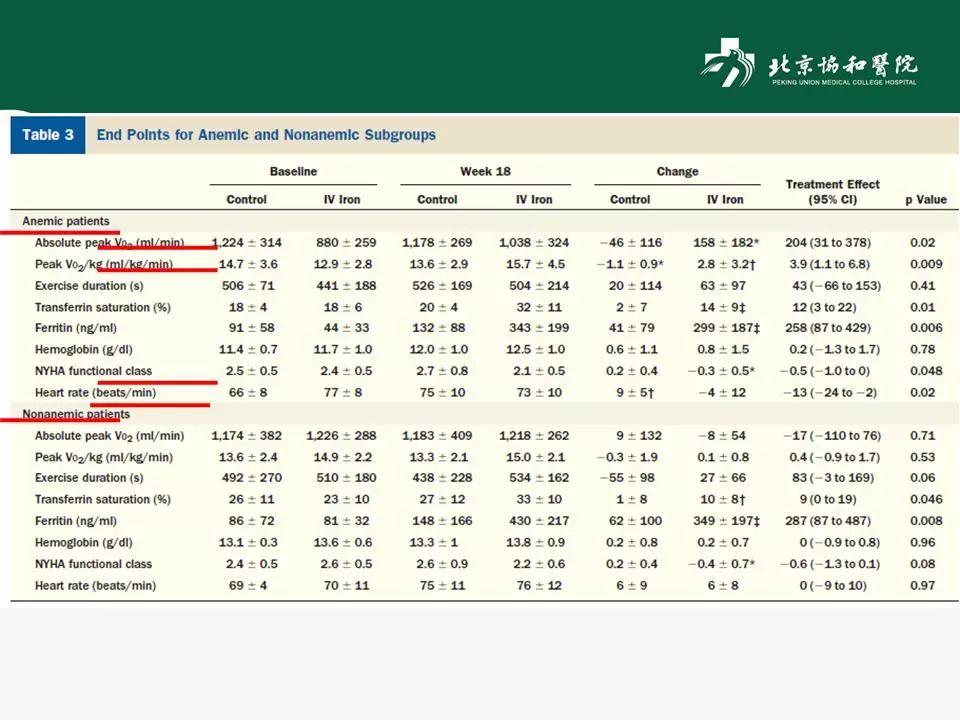Select the anemic Transferrin saturation (%) row label
Image resolution: width=960 pixels, height=720 pixels.
click(103, 307)
